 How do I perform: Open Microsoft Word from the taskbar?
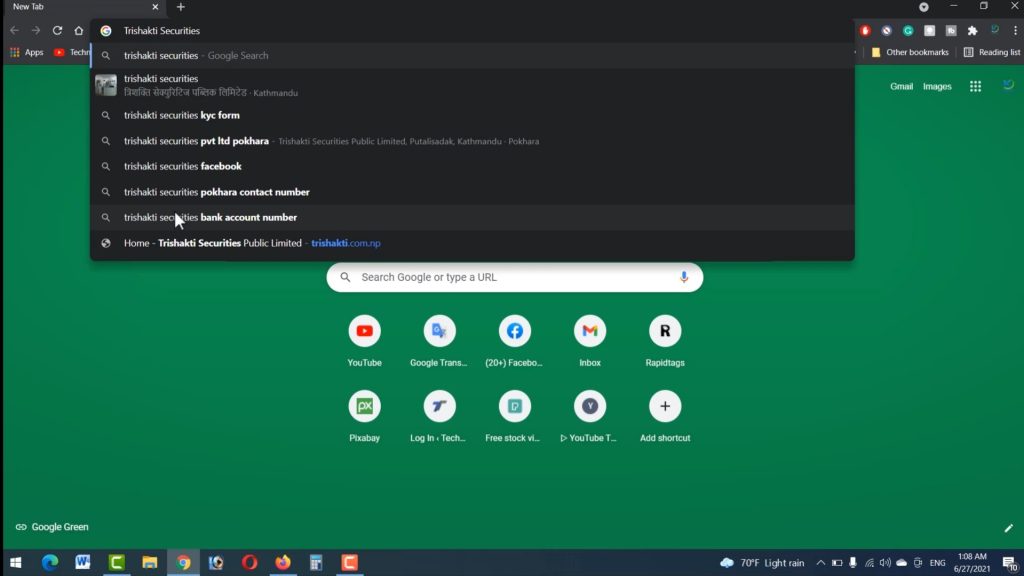point(83,562)
